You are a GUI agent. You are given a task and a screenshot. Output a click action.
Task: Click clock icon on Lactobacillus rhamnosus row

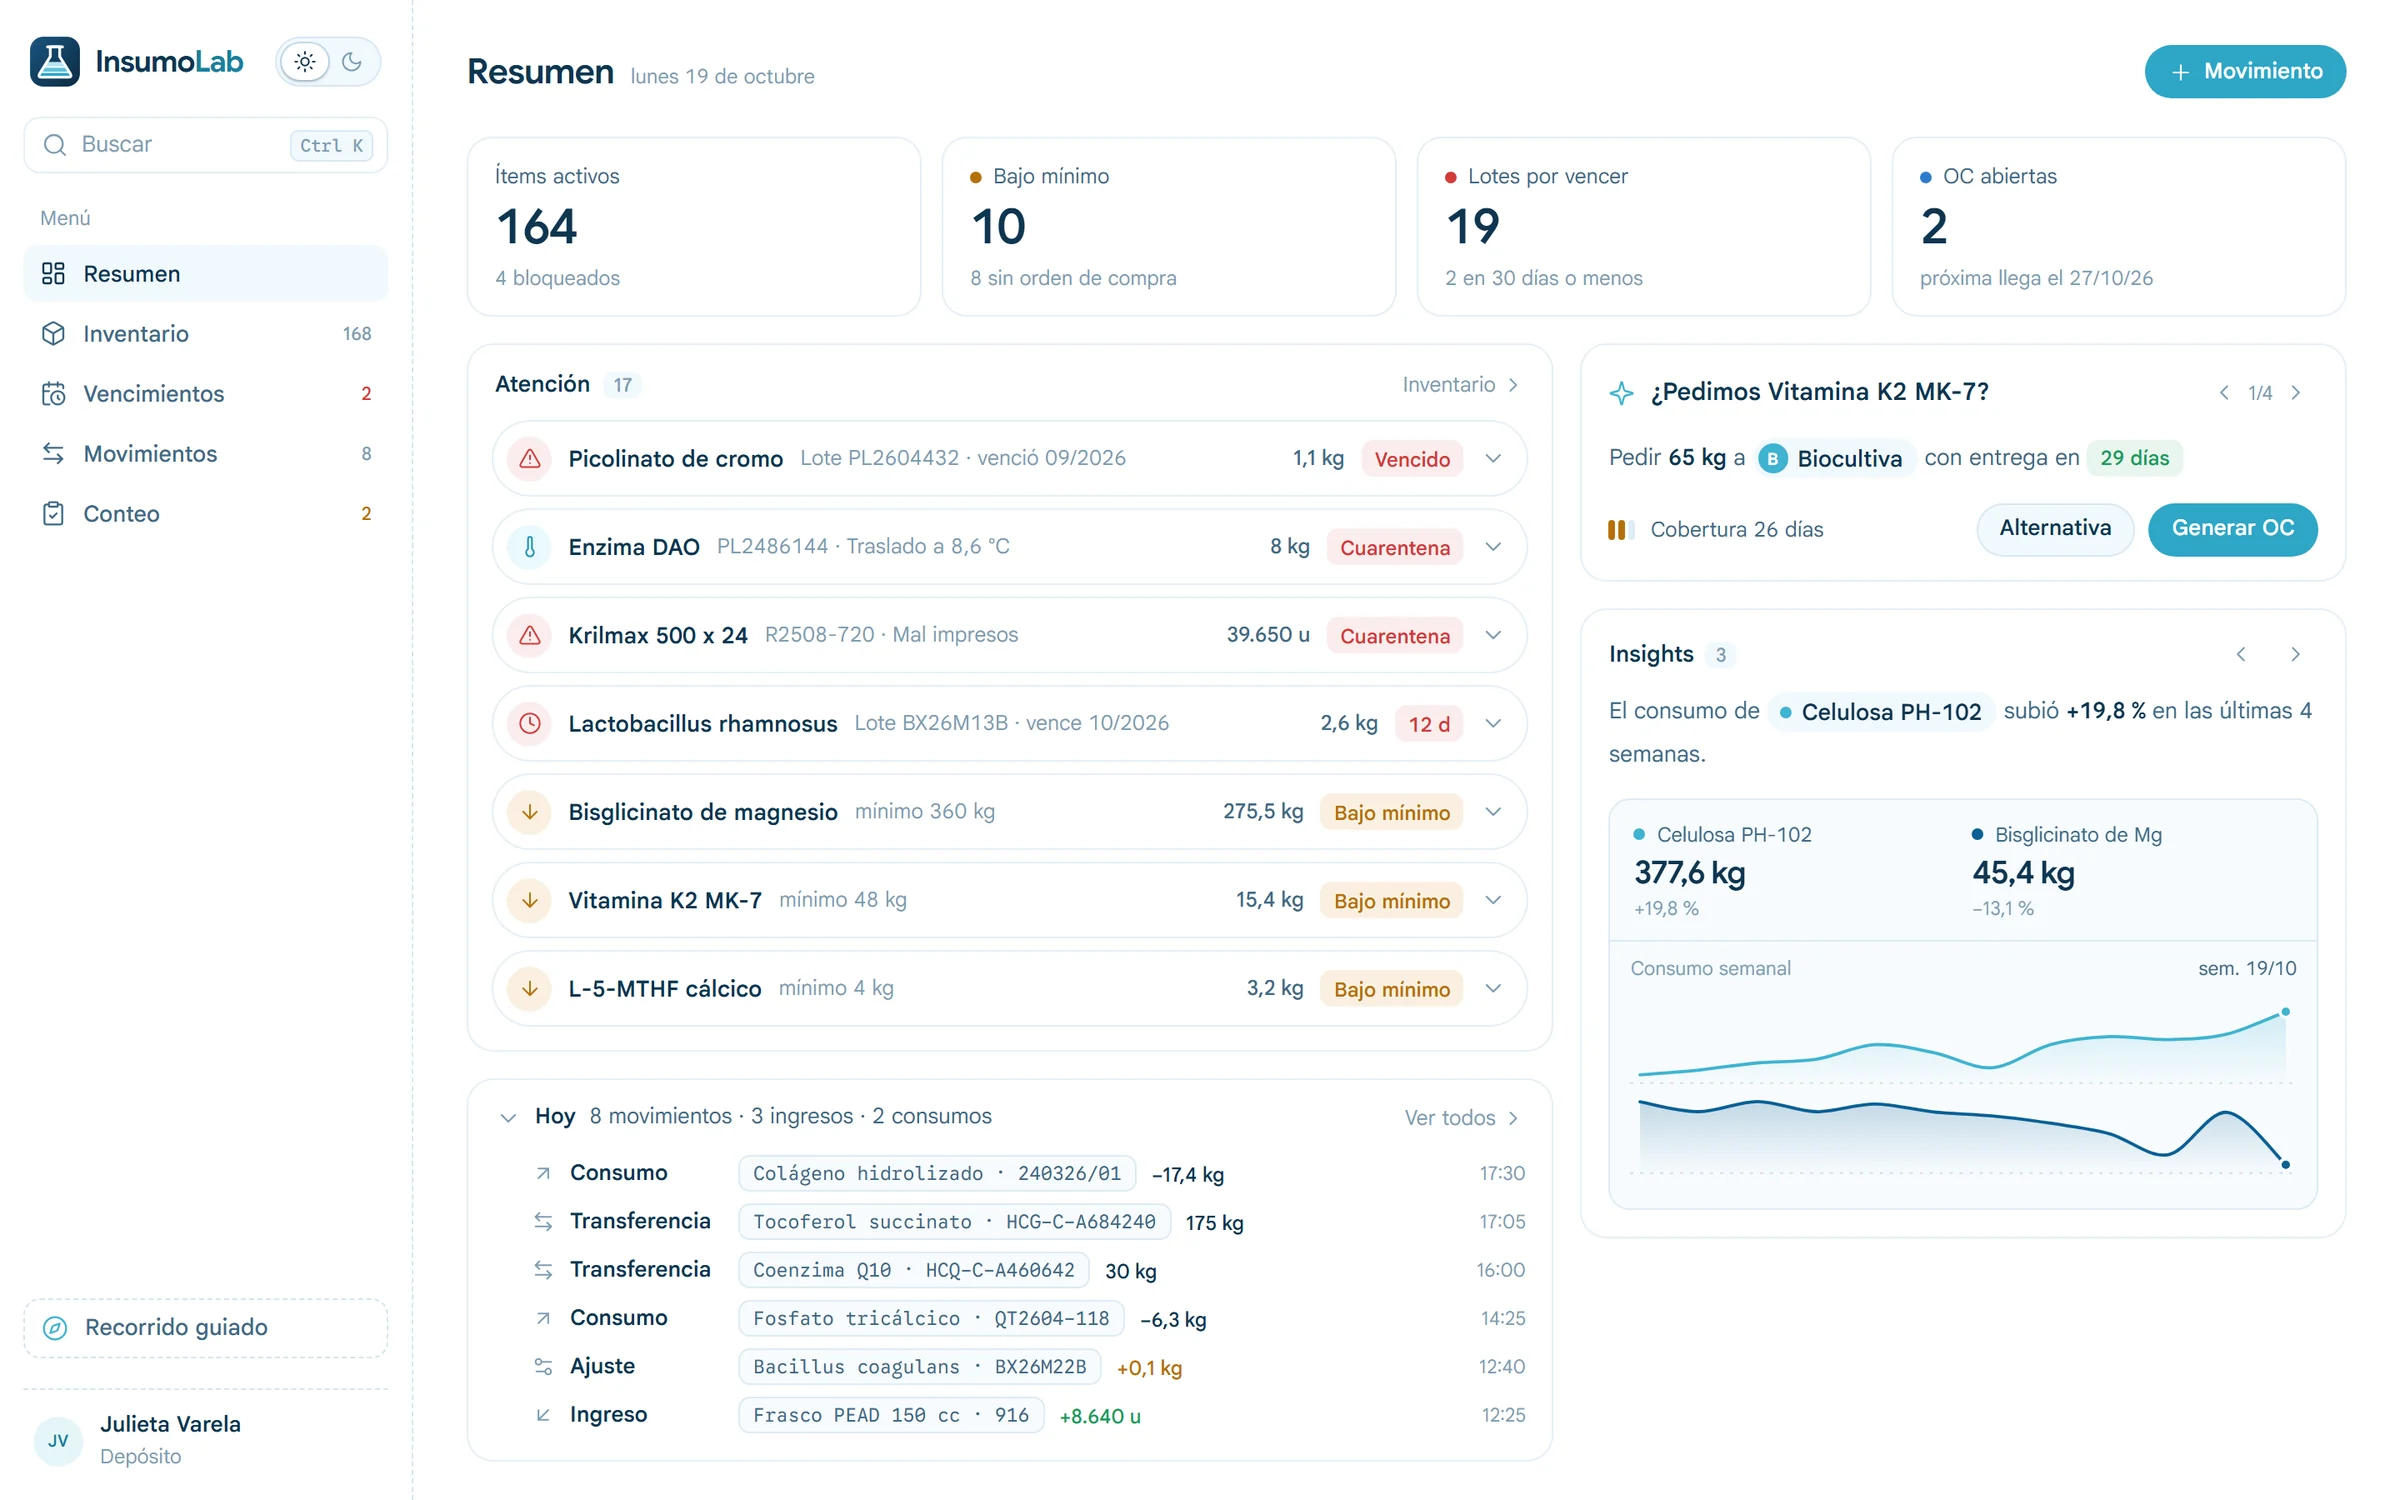pos(530,723)
